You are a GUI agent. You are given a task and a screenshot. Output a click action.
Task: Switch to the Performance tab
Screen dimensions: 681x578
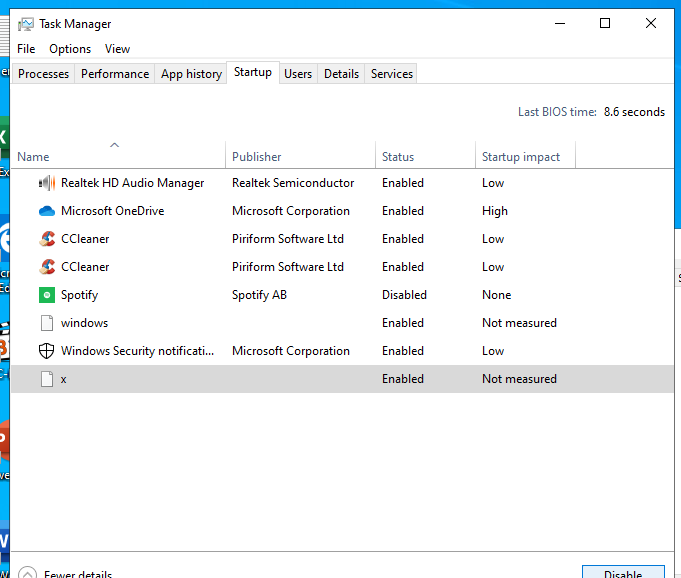(x=115, y=74)
